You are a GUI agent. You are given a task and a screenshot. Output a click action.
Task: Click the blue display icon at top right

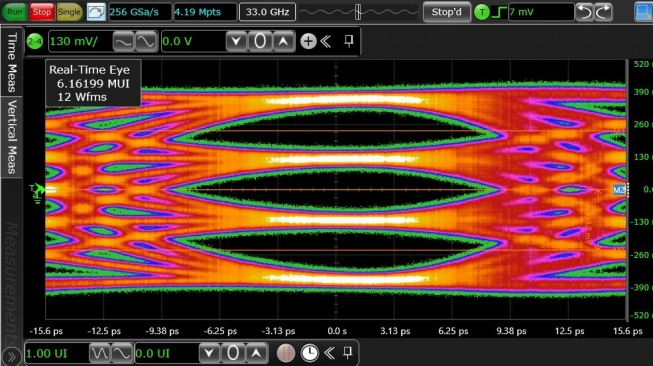[x=643, y=12]
